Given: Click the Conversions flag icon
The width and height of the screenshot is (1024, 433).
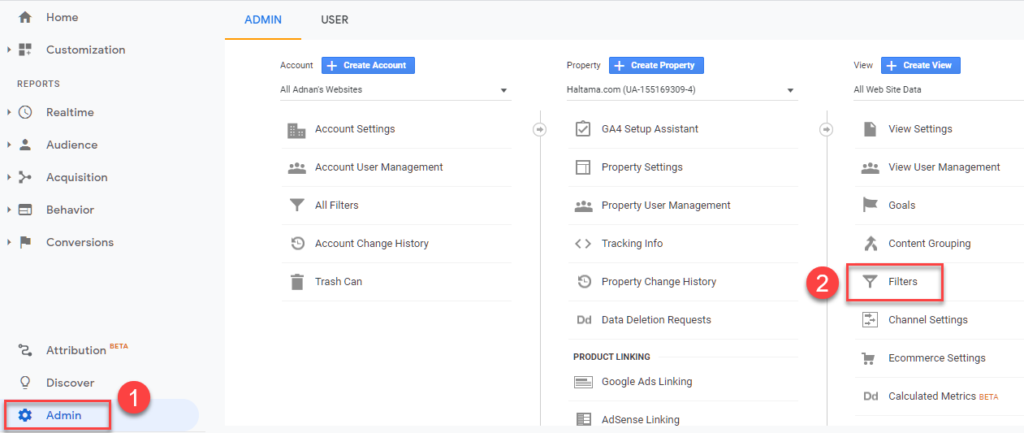Looking at the screenshot, I should 25,242.
